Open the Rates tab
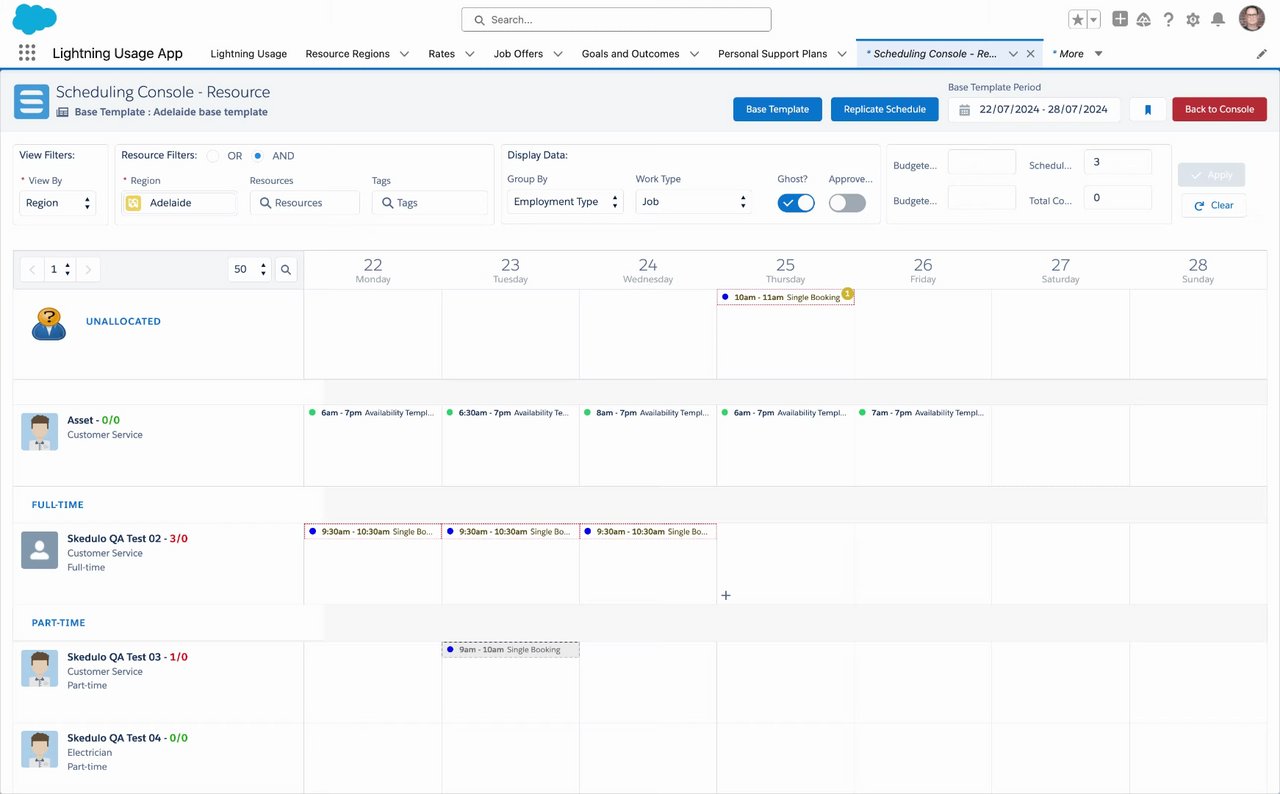The width and height of the screenshot is (1280, 794). point(441,54)
